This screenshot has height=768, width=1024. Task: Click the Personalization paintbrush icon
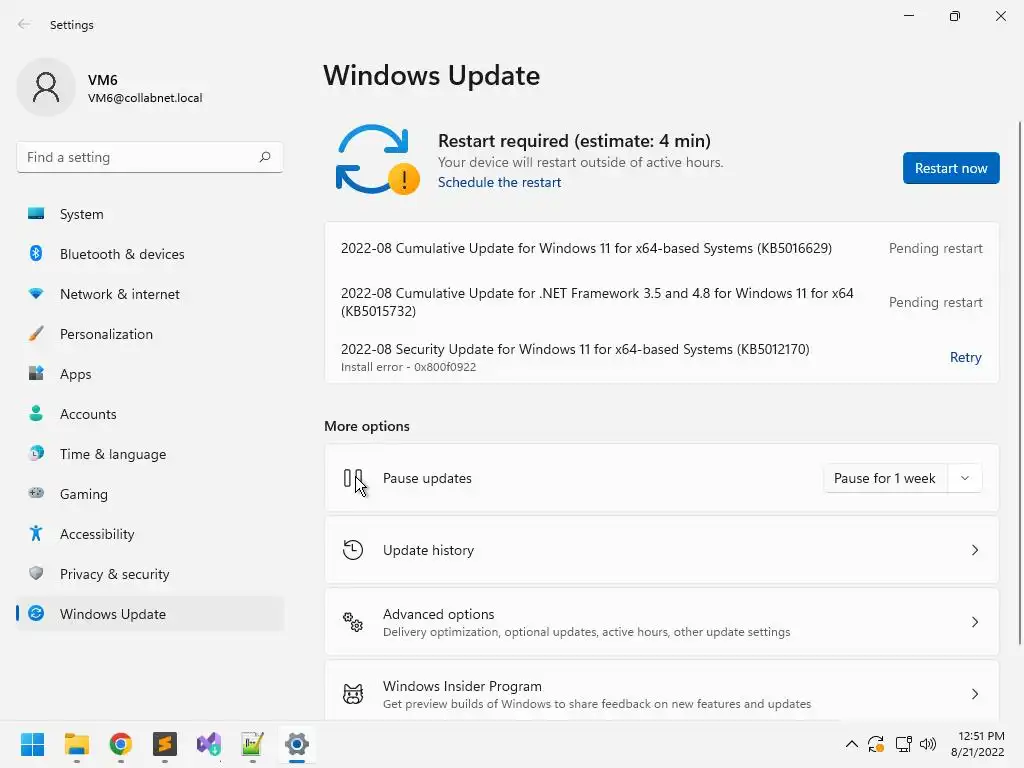36,334
